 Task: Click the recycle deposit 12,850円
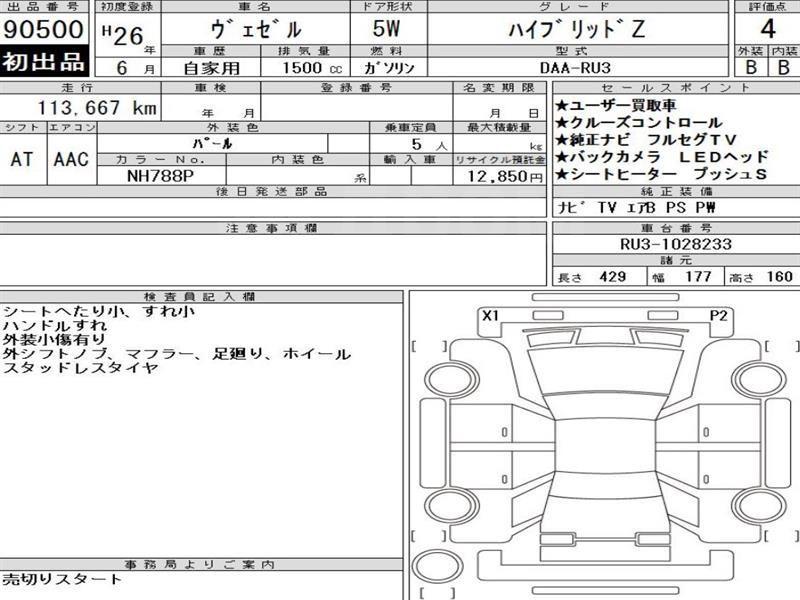point(504,177)
